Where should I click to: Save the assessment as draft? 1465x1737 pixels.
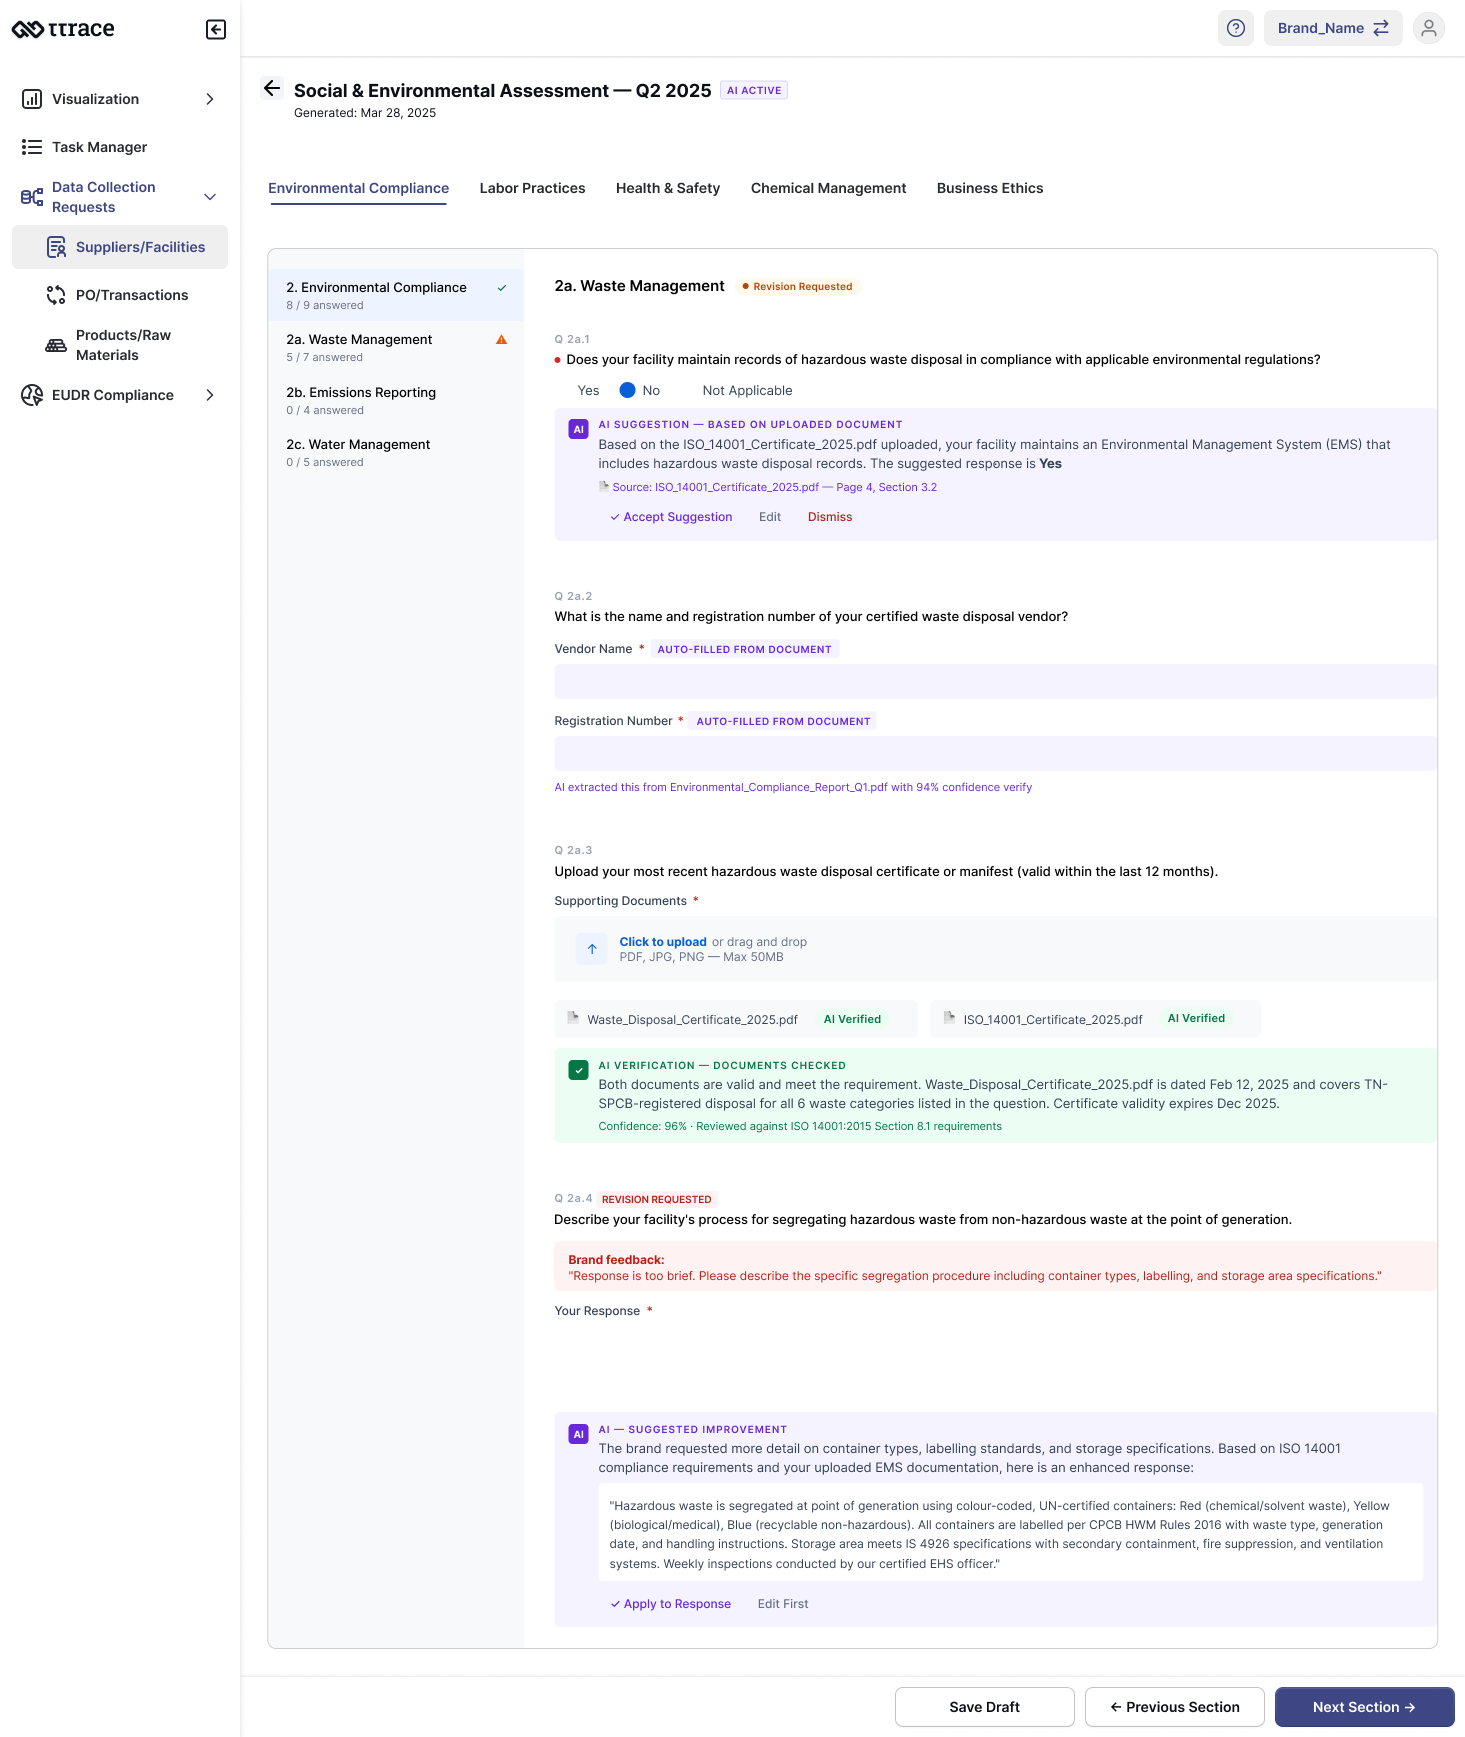(x=985, y=1707)
